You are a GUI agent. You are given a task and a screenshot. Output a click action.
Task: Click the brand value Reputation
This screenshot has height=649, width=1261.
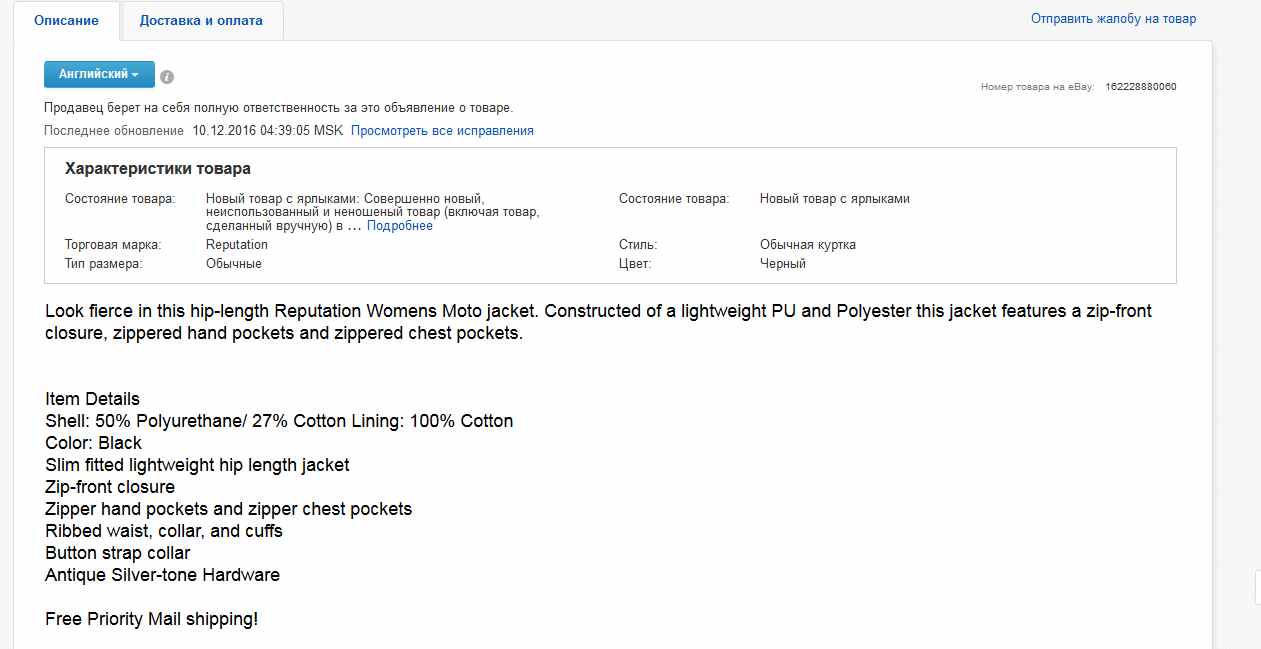(237, 245)
